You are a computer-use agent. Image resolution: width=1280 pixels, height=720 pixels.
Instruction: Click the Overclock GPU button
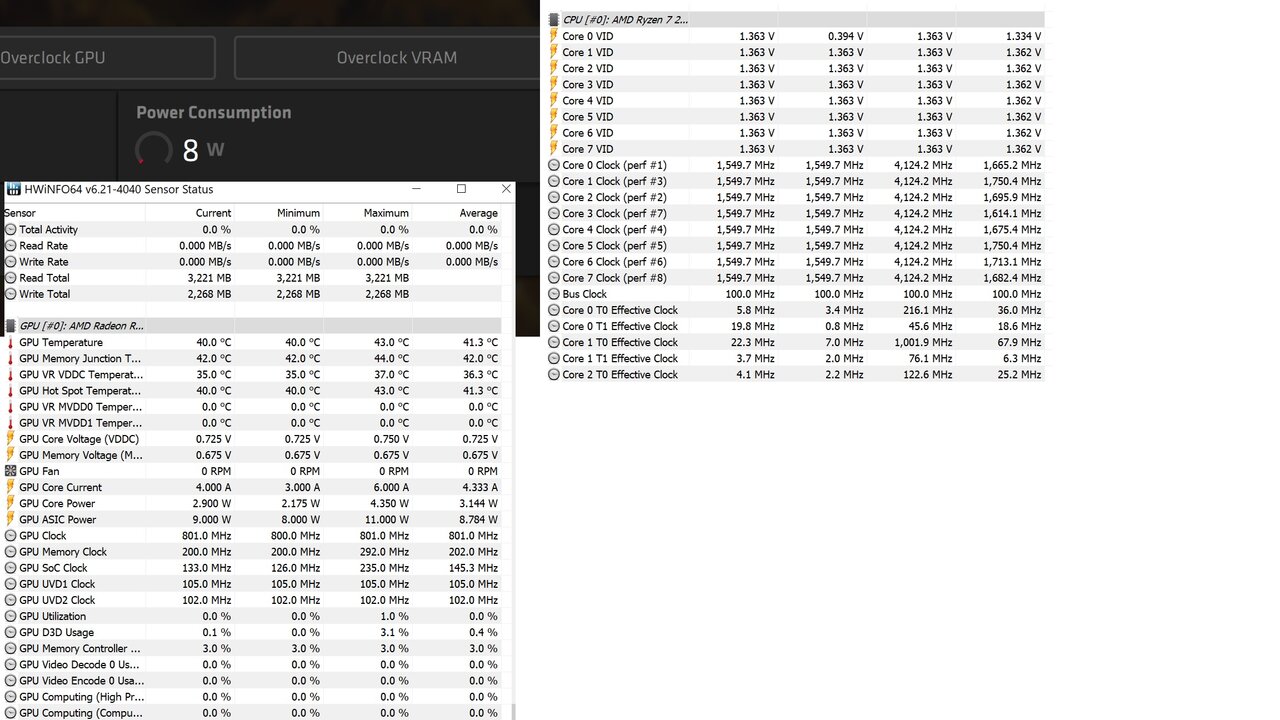coord(107,58)
